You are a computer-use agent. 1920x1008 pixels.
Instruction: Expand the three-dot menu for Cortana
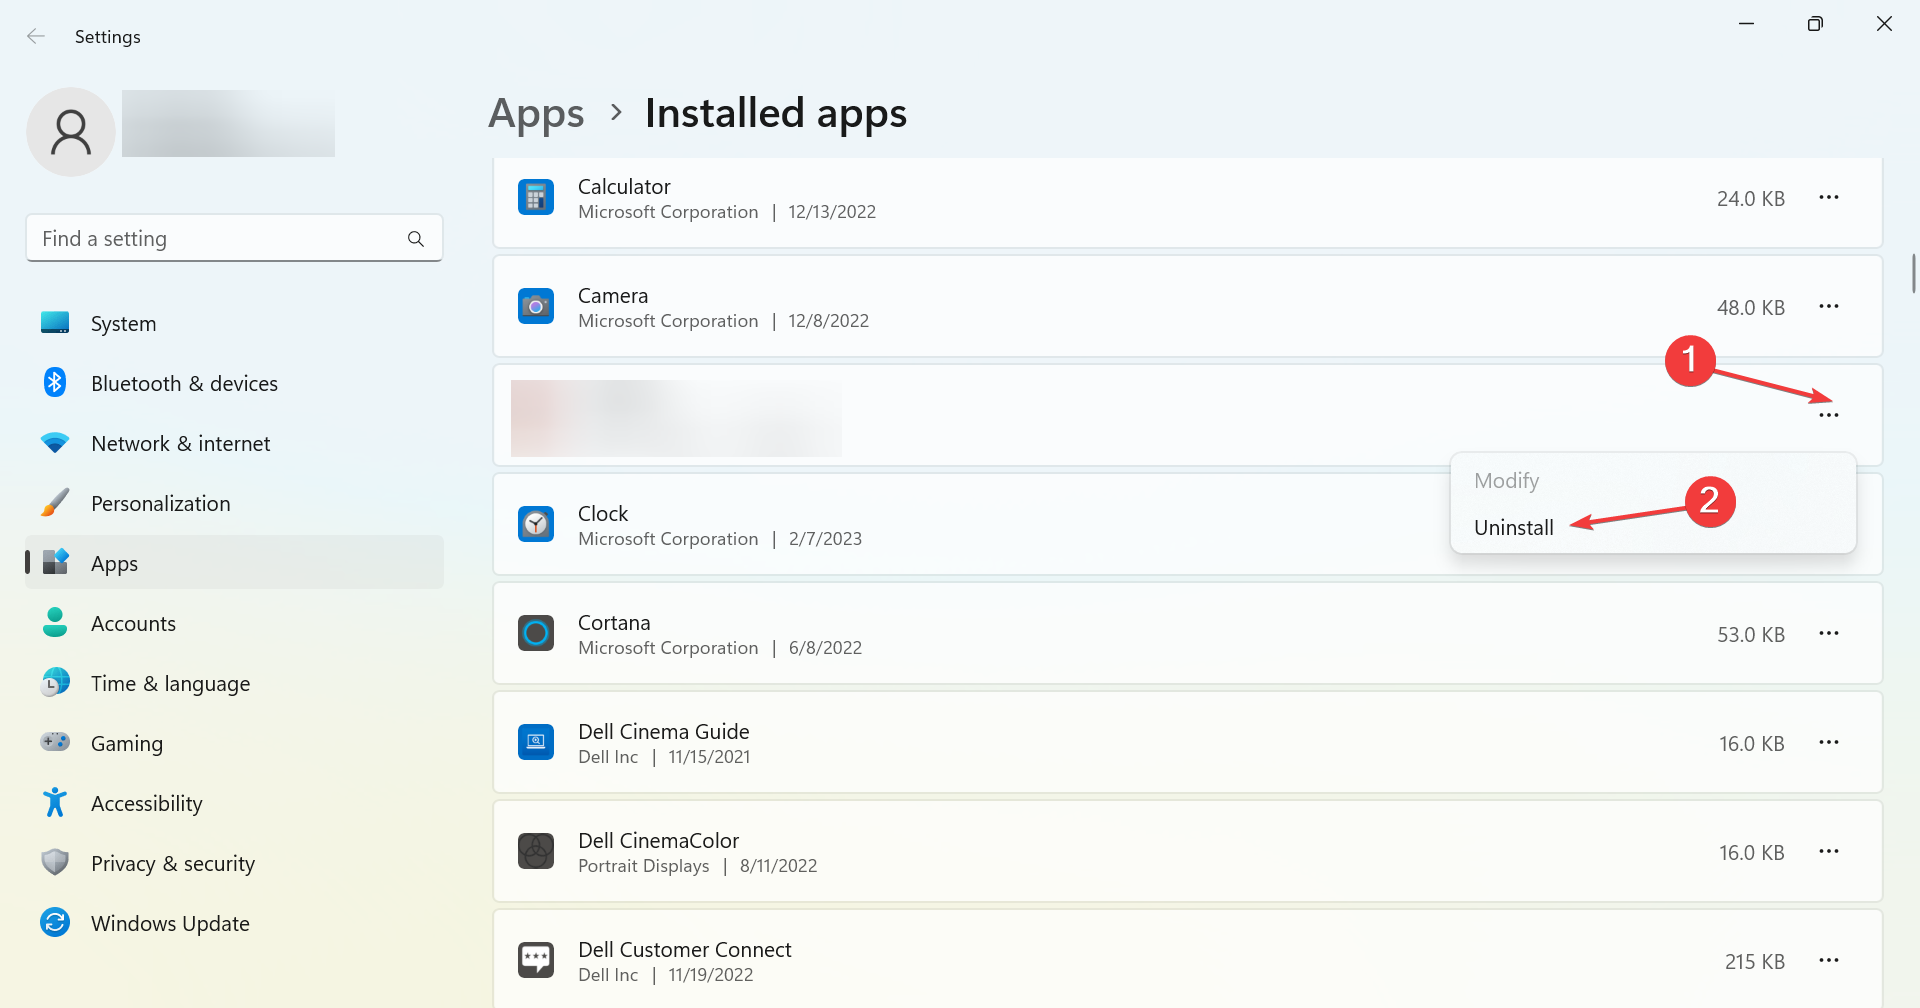(x=1828, y=634)
